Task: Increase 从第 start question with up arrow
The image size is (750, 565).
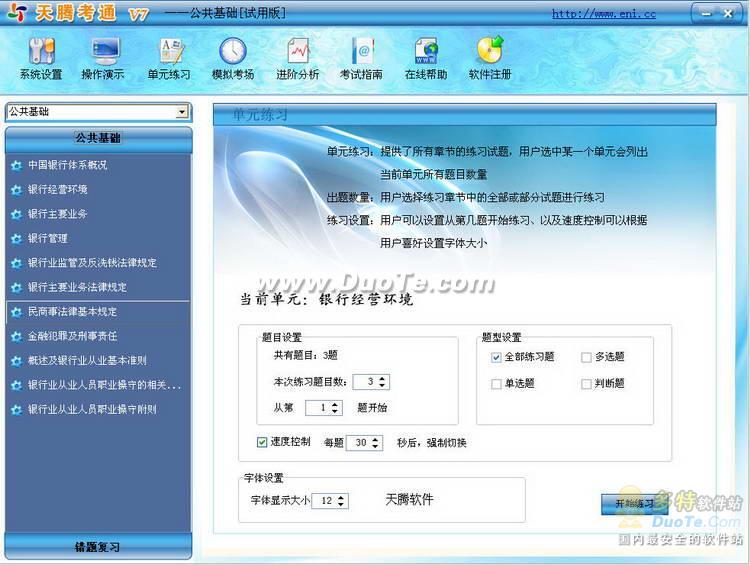Action: (x=334, y=405)
